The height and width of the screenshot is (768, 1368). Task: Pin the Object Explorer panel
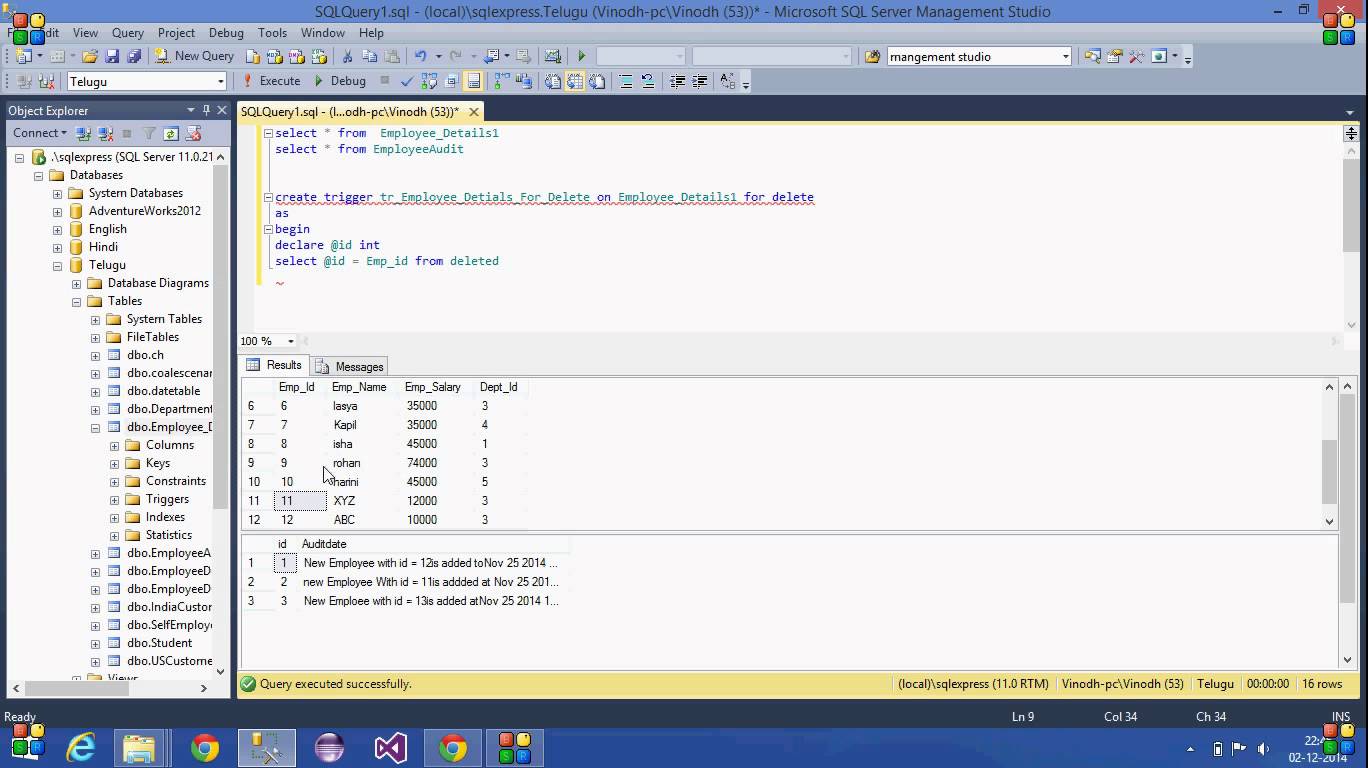coord(206,110)
